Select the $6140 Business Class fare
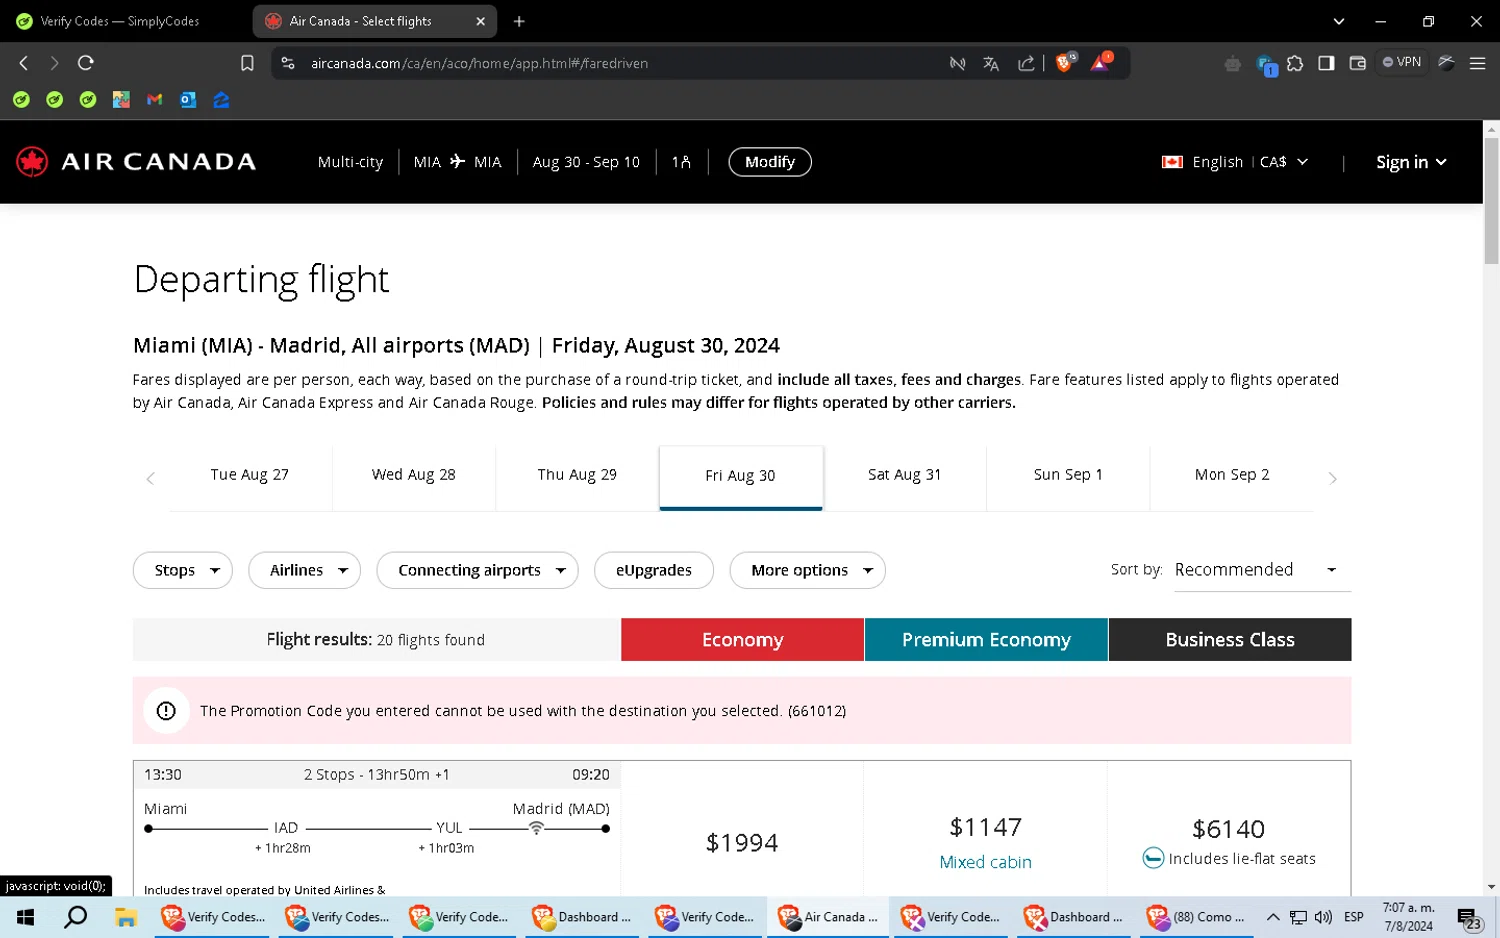The width and height of the screenshot is (1500, 938). 1229,830
